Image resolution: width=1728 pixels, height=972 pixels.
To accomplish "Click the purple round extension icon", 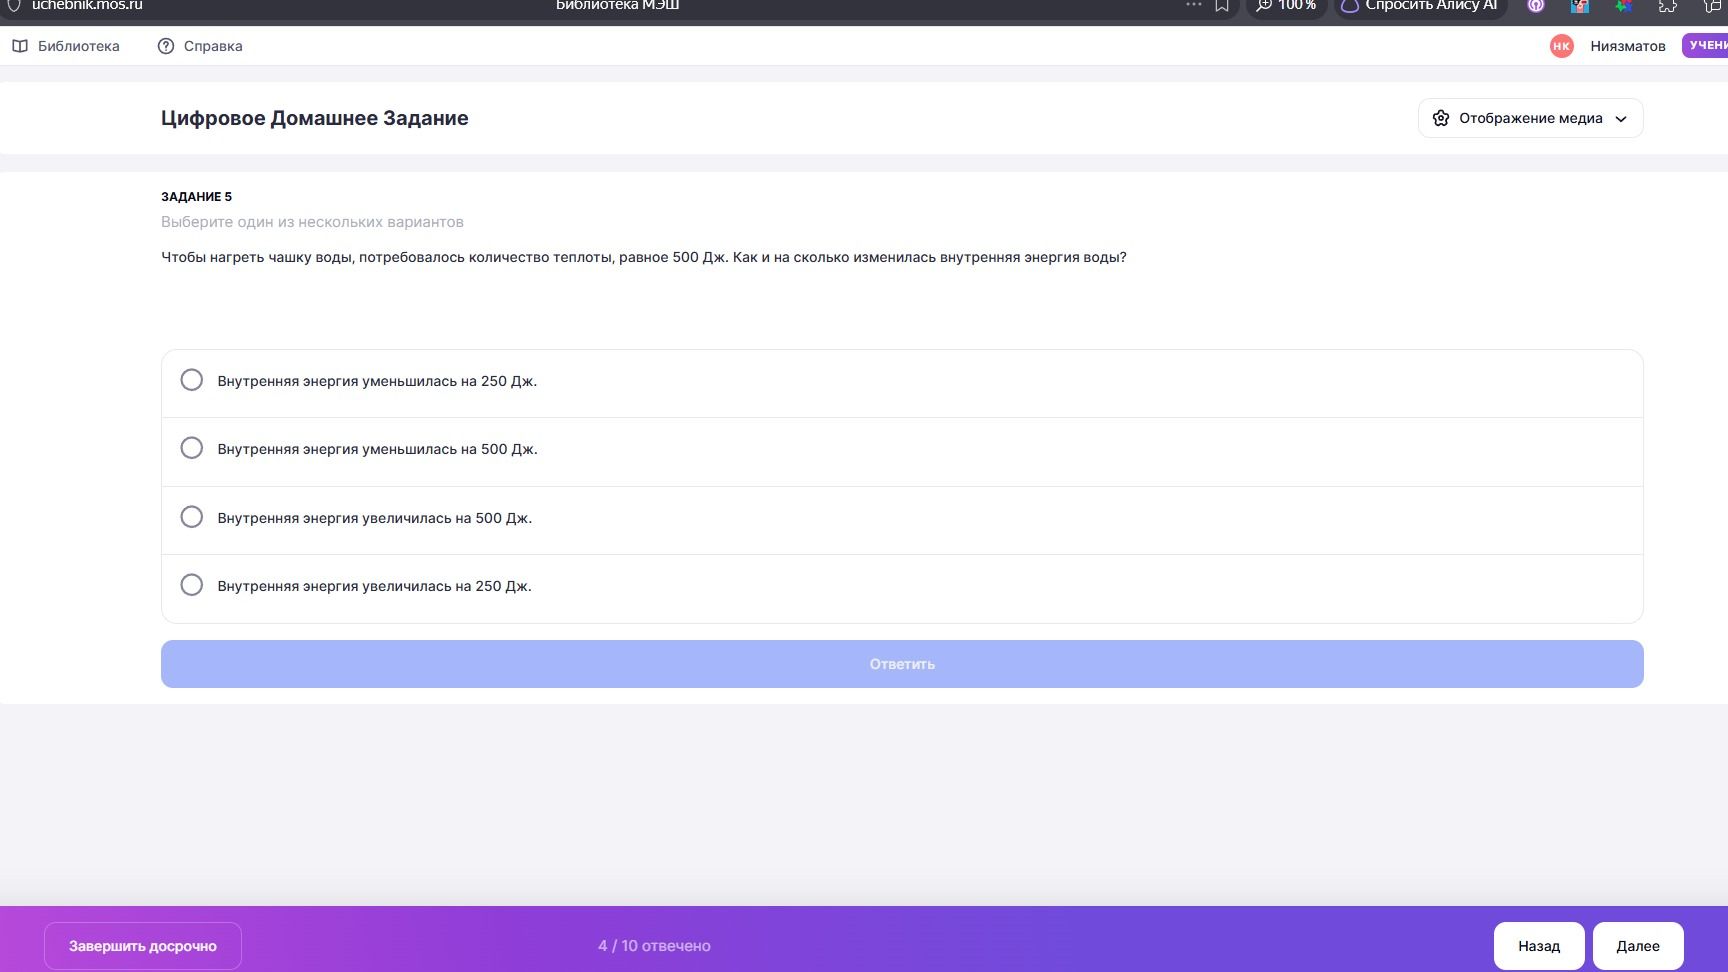I will pyautogui.click(x=1536, y=6).
